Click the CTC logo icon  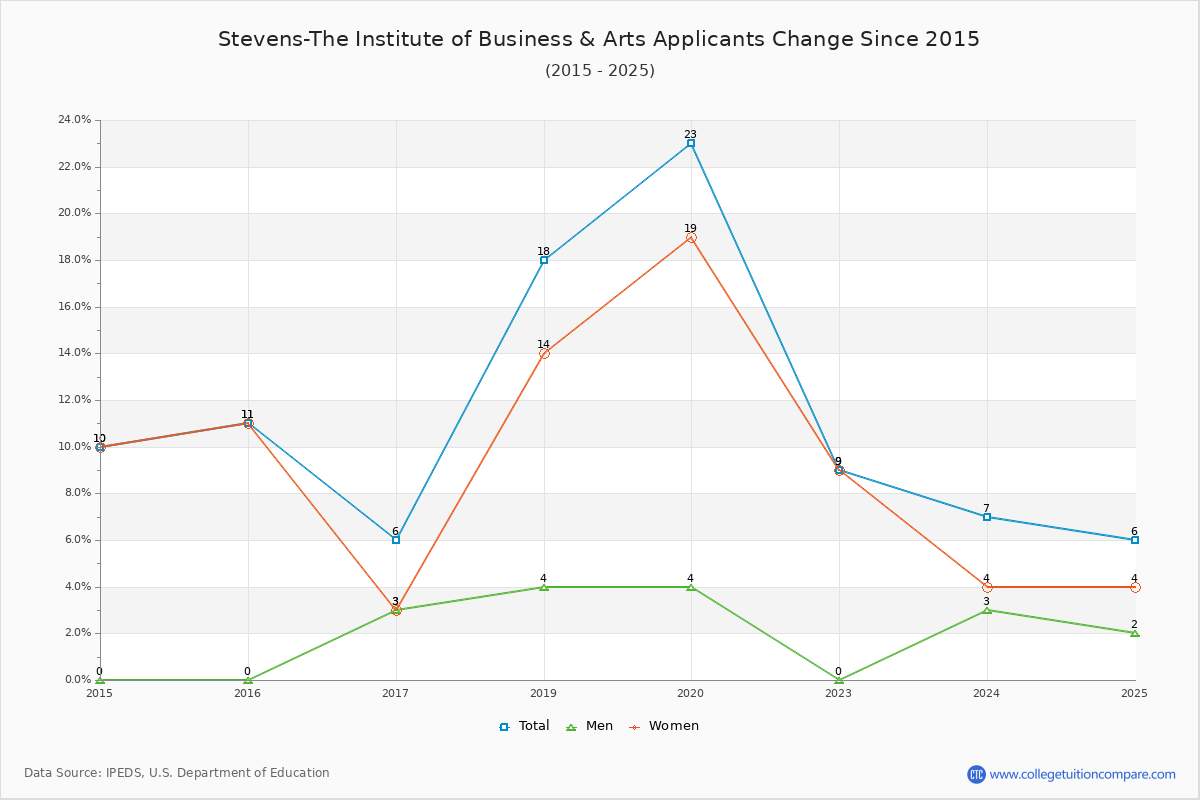click(976, 774)
